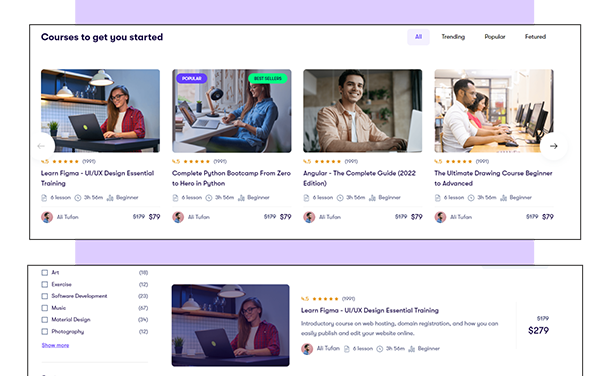Viewport: 600px width, 376px height.
Task: Check the Software Development checkbox
Action: point(45,296)
